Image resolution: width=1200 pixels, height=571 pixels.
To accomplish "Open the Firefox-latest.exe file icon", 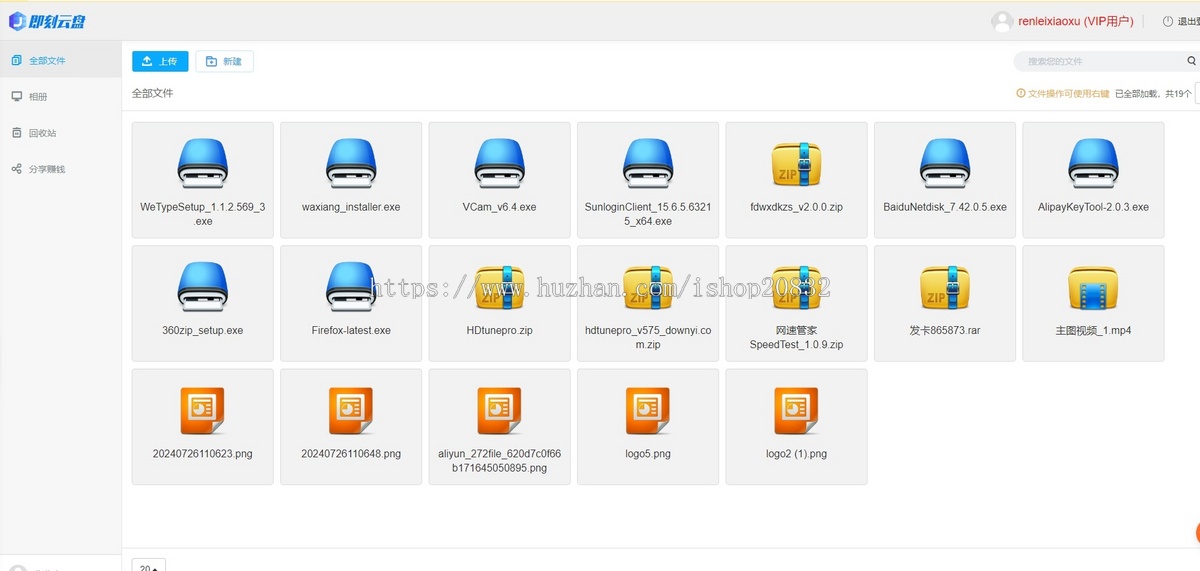I will pyautogui.click(x=351, y=287).
